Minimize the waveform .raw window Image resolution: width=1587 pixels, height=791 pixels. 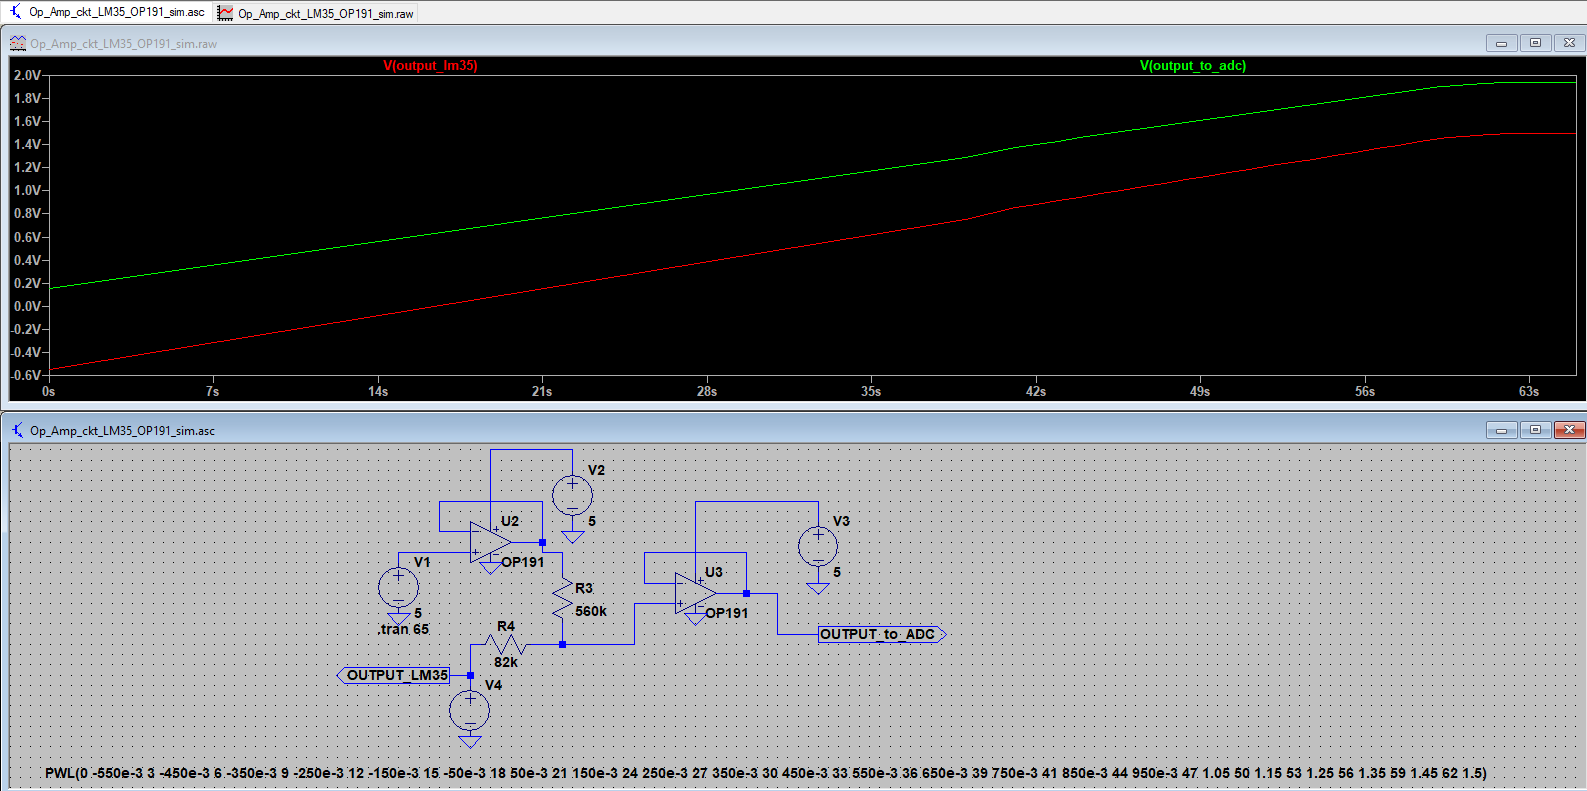pos(1501,43)
